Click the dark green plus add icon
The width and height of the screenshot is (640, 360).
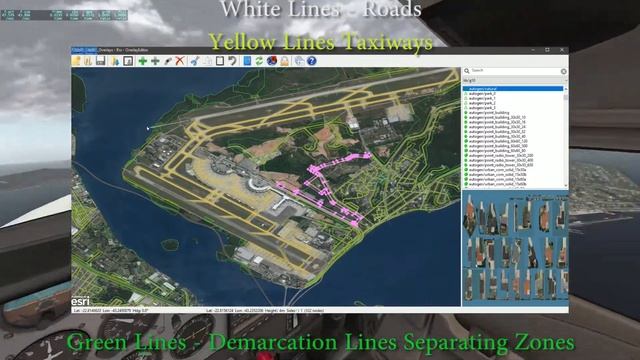pos(155,61)
